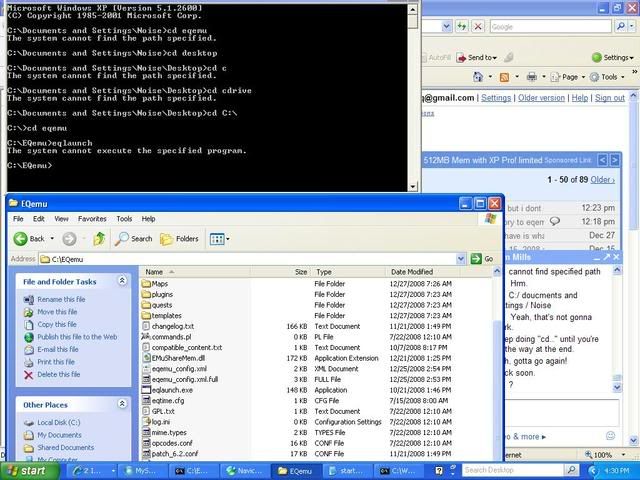Select eqemu_config.xml file icon
Image resolution: width=640 pixels, height=480 pixels.
point(146,369)
